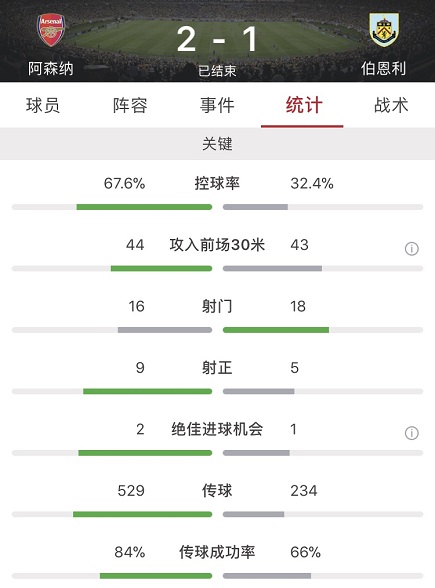This screenshot has height=588, width=435.
Task: Tap the 已结束 match status label
Action: (x=217, y=70)
